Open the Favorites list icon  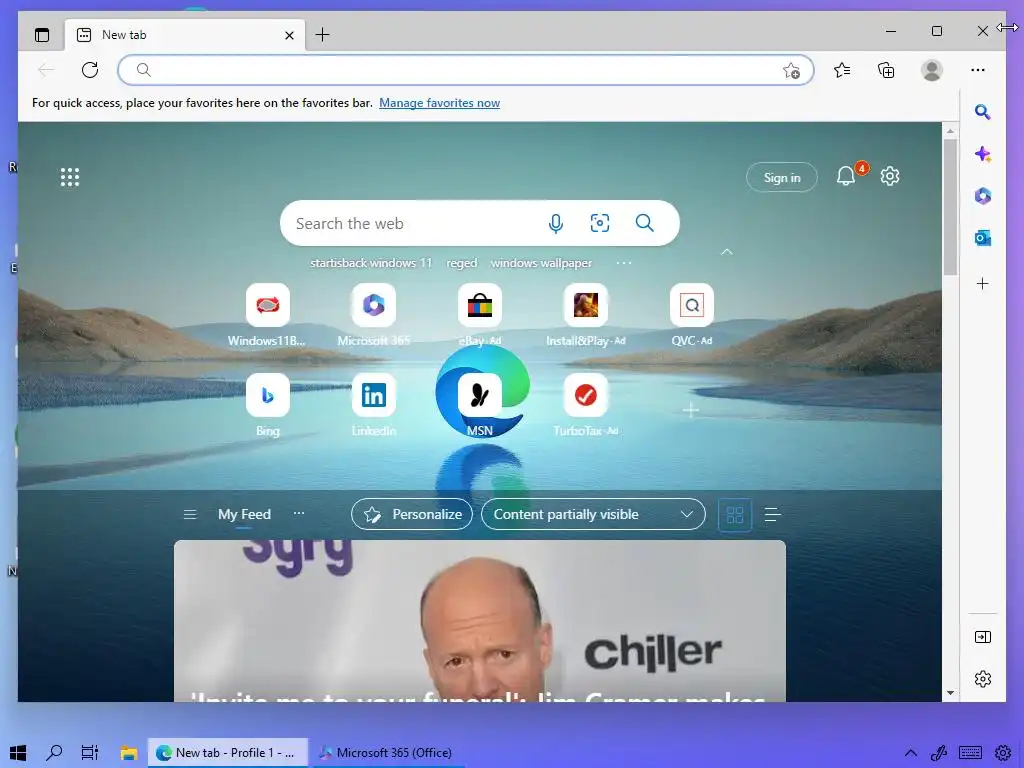842,70
